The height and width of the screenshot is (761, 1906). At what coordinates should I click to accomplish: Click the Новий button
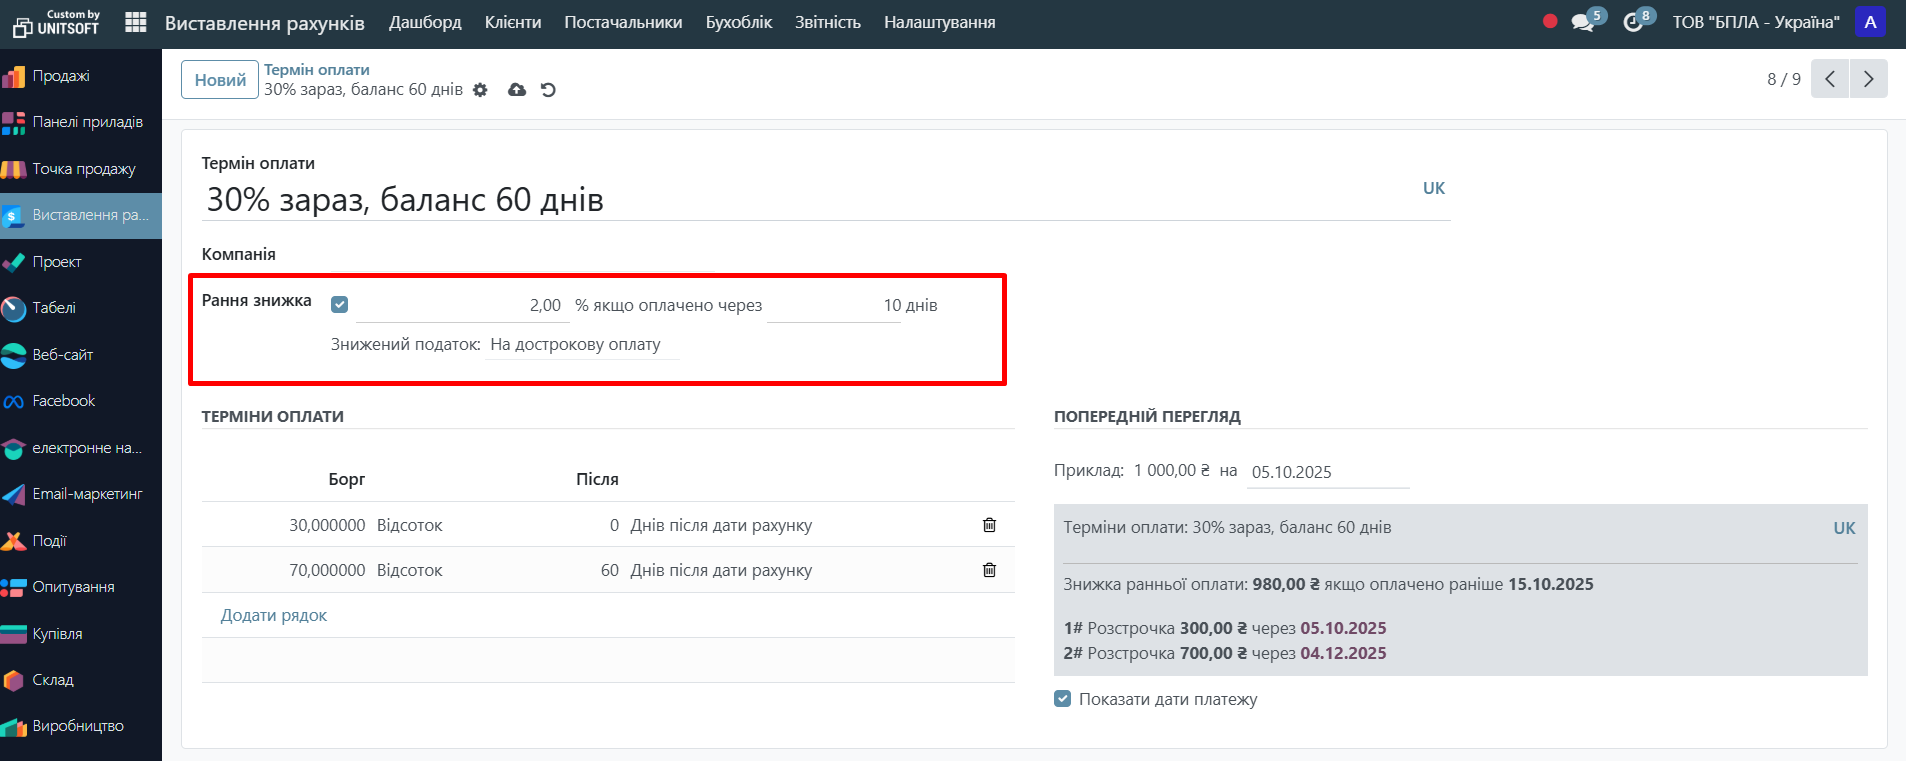point(220,80)
